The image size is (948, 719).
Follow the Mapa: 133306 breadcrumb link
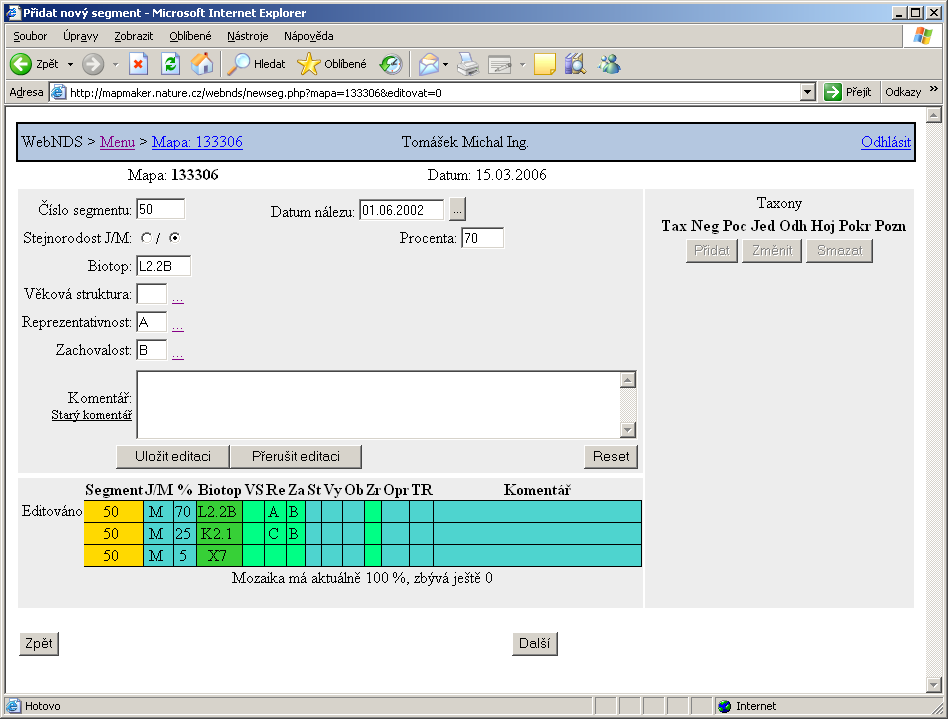click(197, 142)
